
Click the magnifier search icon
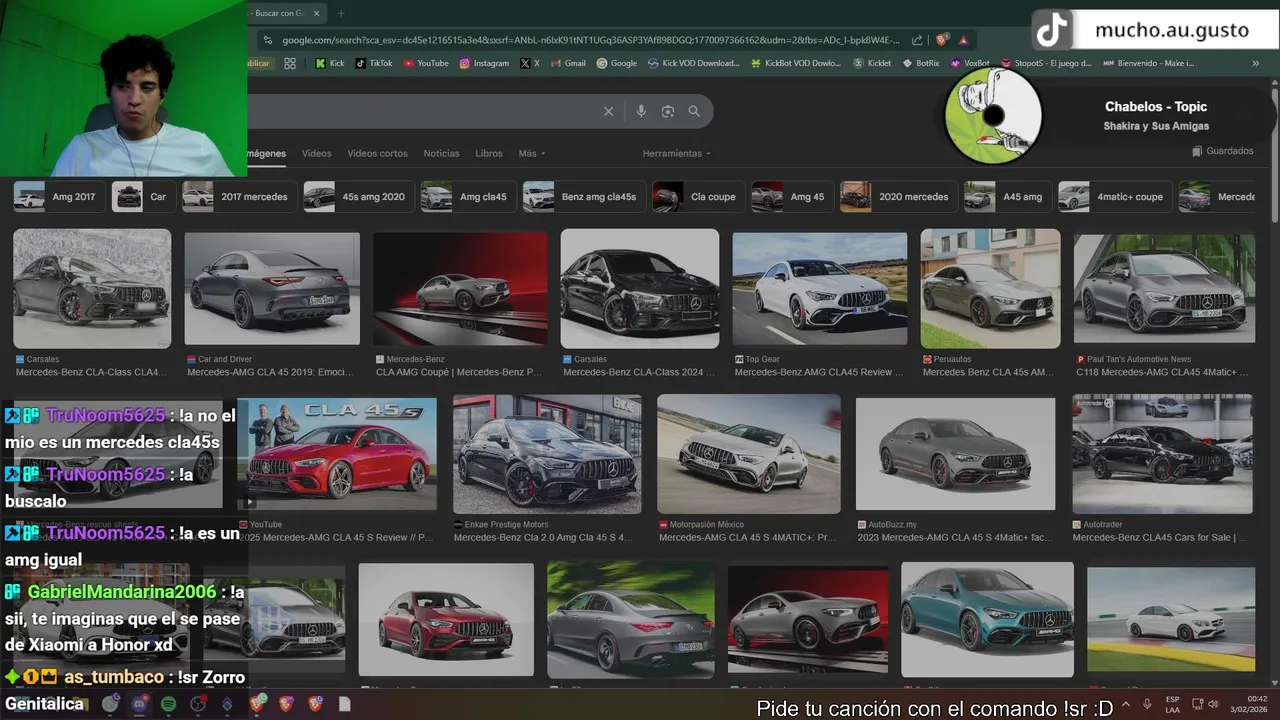694,111
